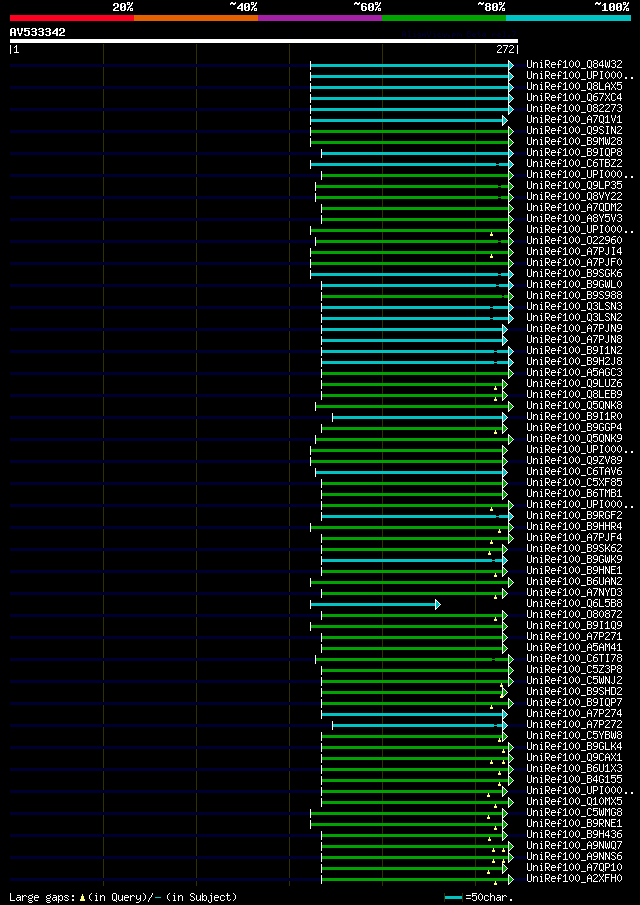Image resolution: width=640 pixels, height=905 pixels.
Task: Click the cyan B9GWK9 alignment bar
Action: (x=414, y=560)
